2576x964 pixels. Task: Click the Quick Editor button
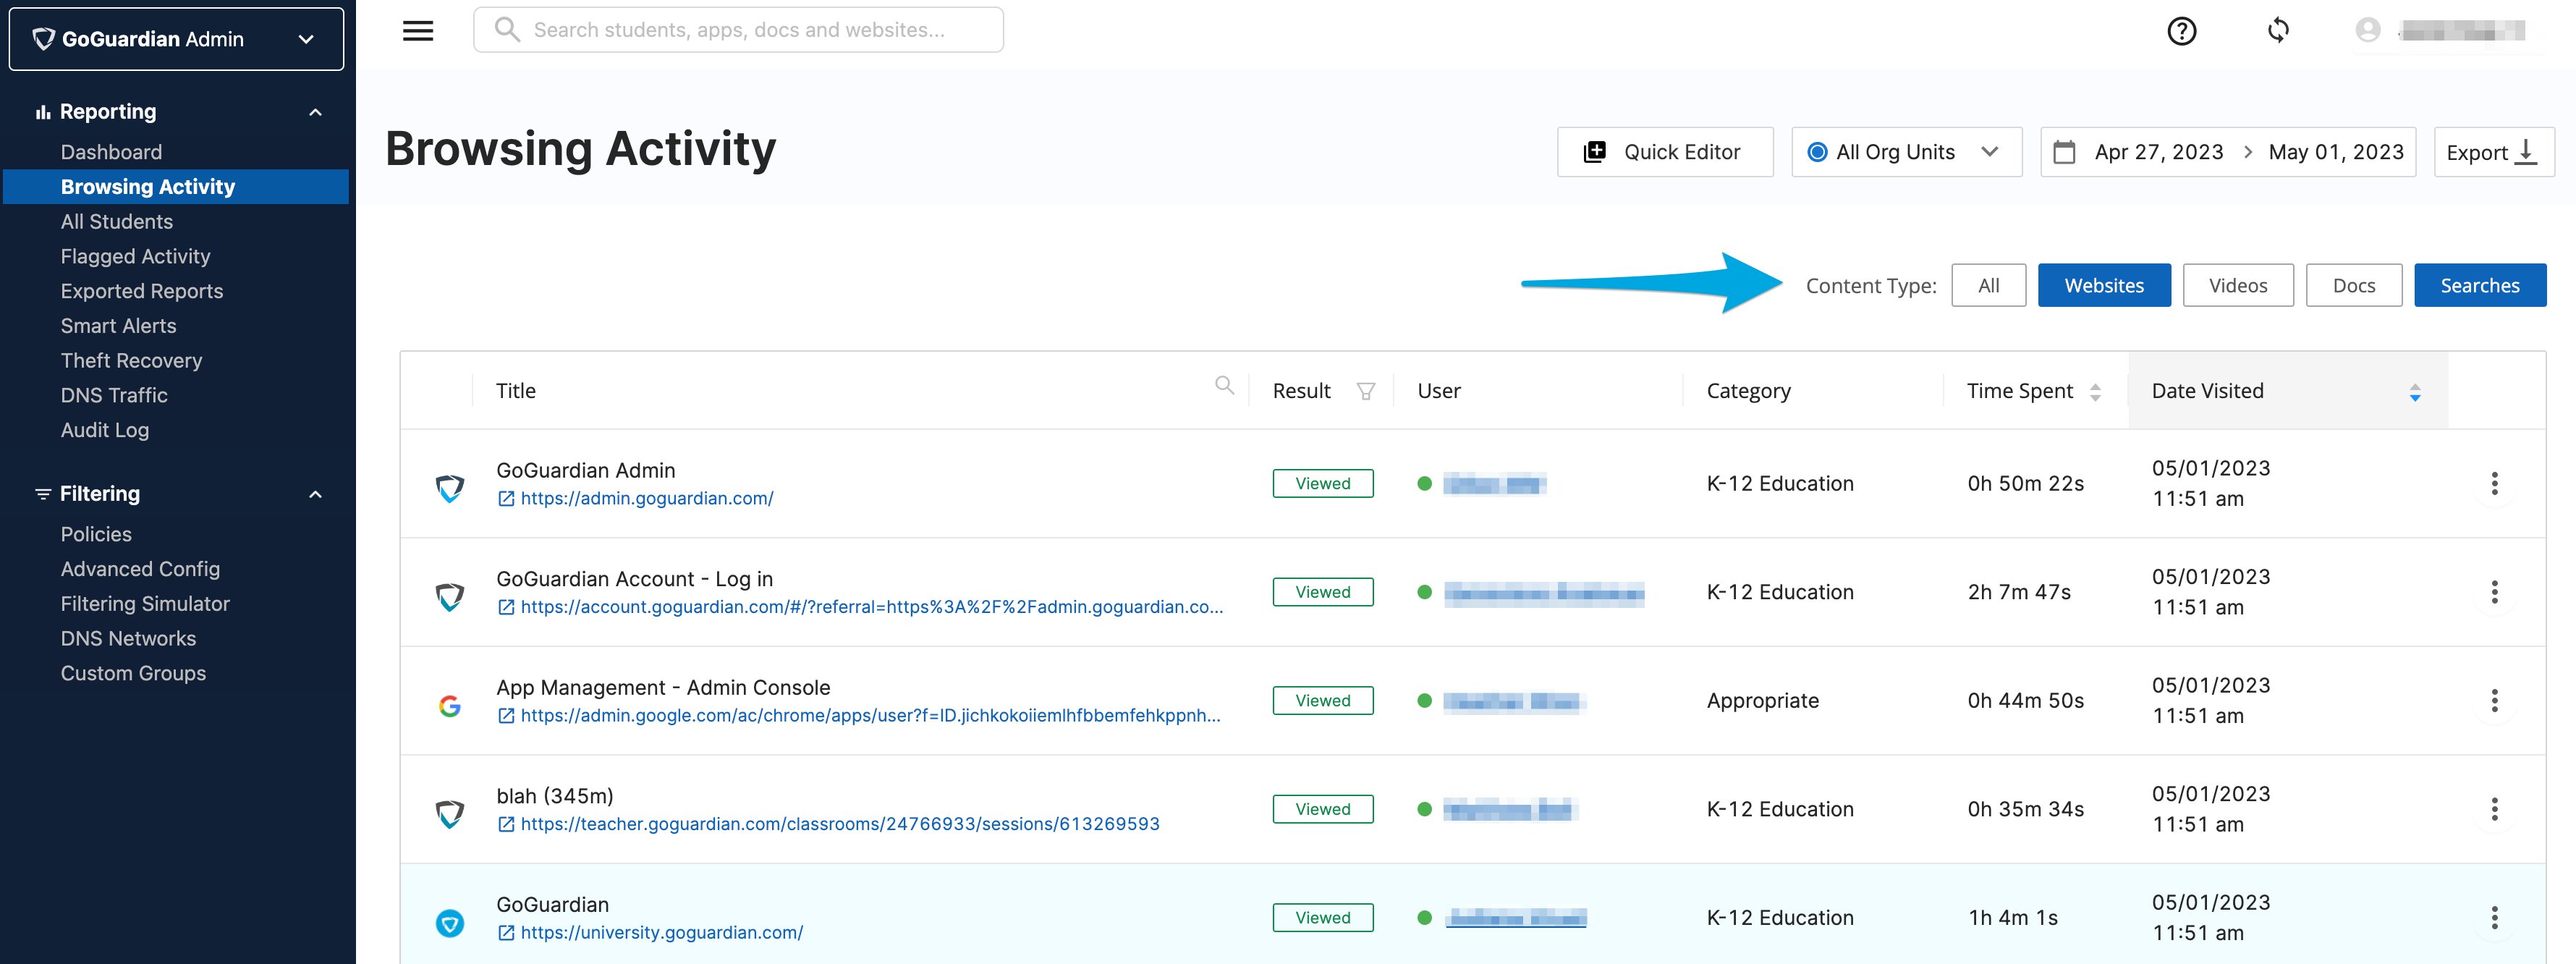pos(1665,152)
